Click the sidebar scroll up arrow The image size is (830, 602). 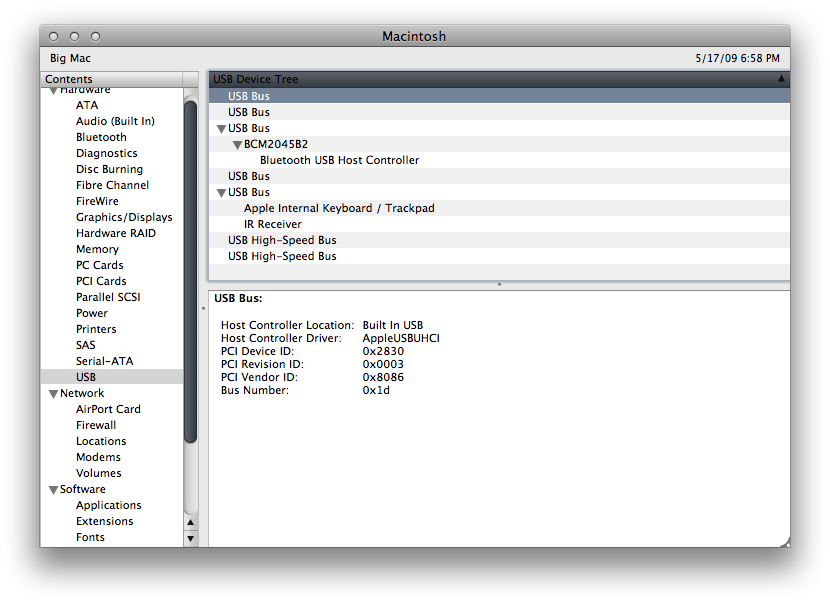click(x=191, y=522)
